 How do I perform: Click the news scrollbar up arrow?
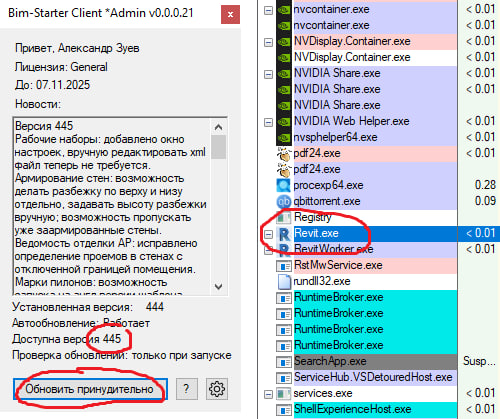219,127
